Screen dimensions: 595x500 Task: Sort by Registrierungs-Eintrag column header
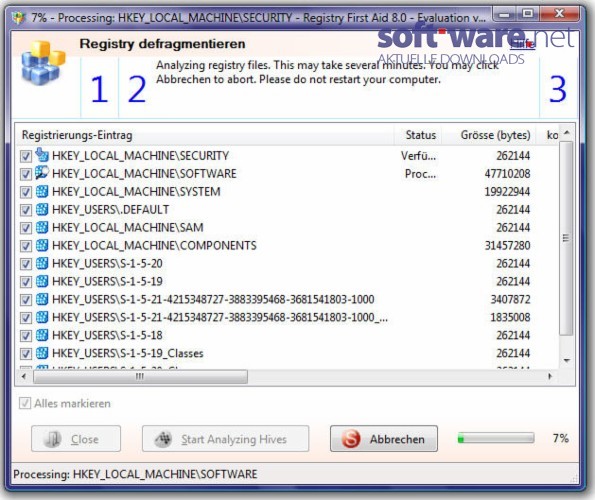[x=205, y=135]
